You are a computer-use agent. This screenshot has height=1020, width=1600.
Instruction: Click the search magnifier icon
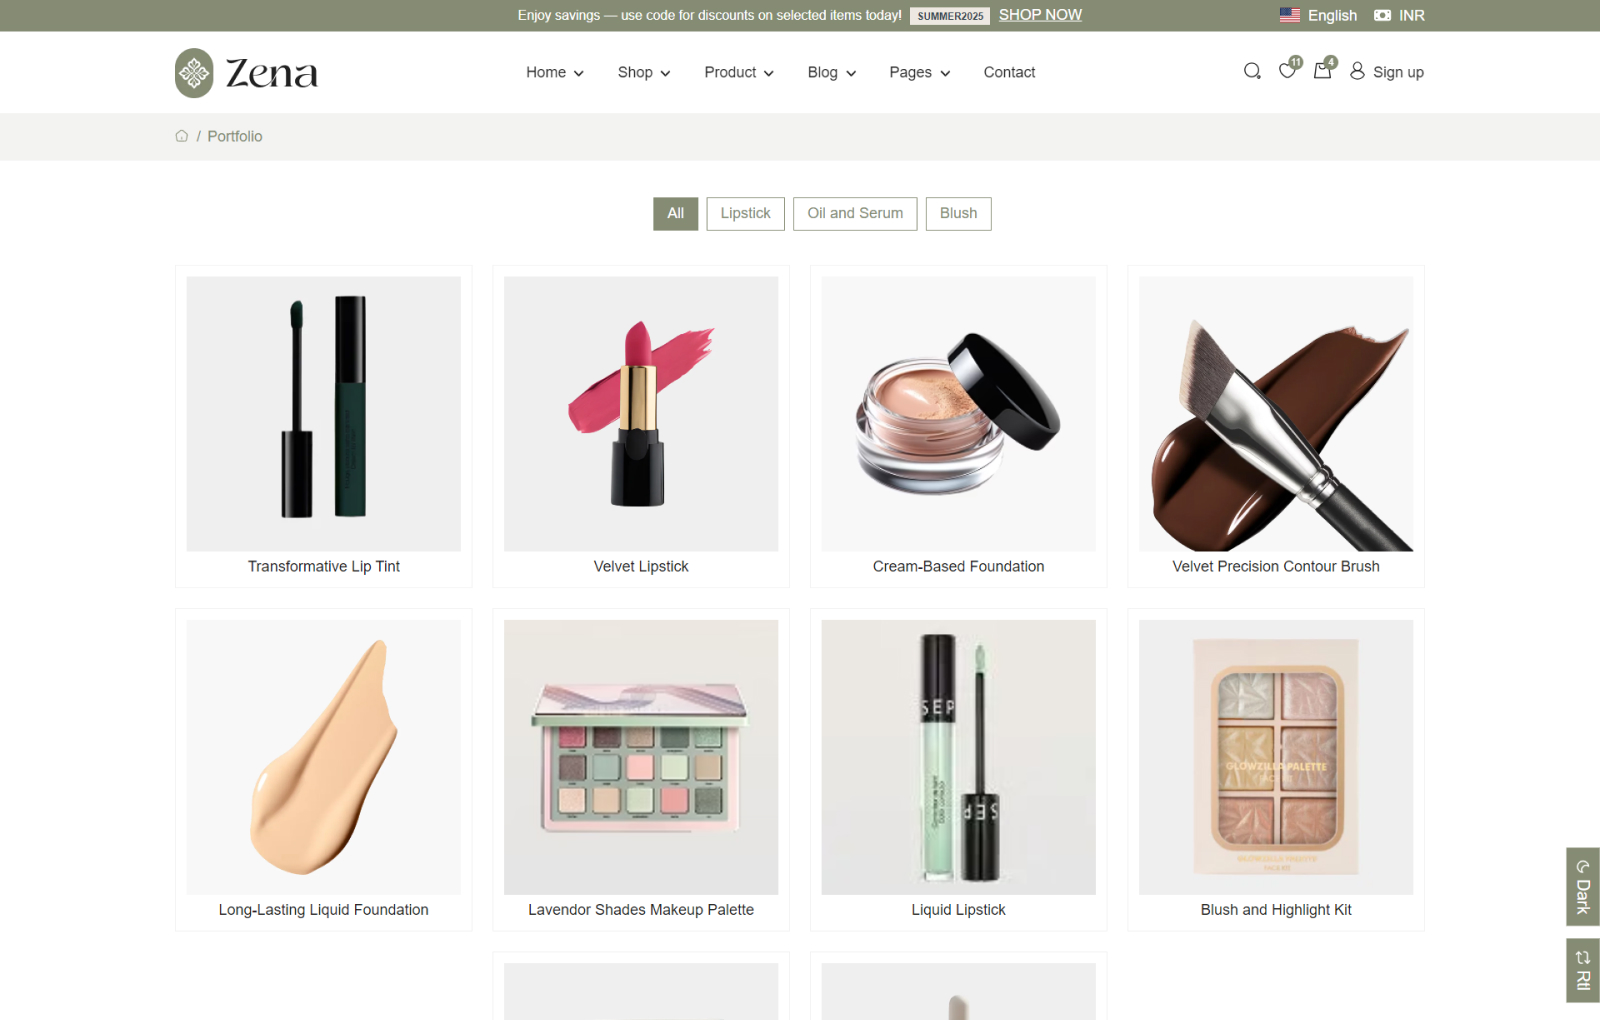pyautogui.click(x=1251, y=71)
